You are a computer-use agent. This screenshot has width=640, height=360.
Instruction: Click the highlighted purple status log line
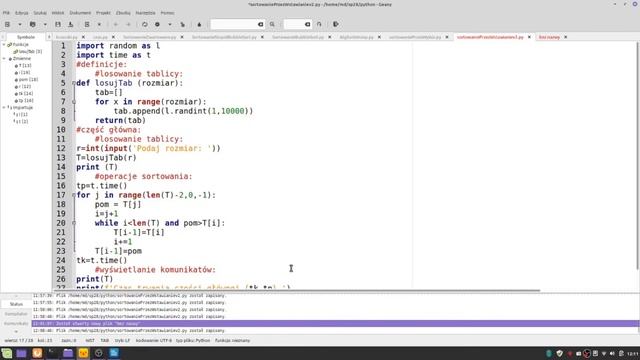335,324
